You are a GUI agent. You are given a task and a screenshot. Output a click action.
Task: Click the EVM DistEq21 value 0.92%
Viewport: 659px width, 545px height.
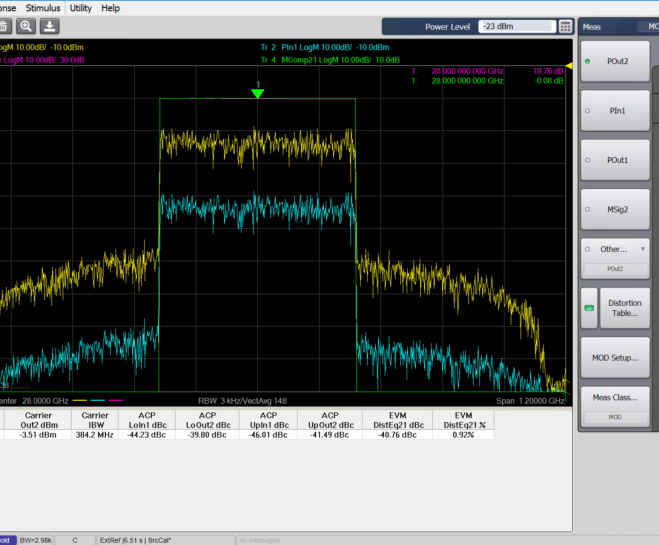click(x=463, y=435)
